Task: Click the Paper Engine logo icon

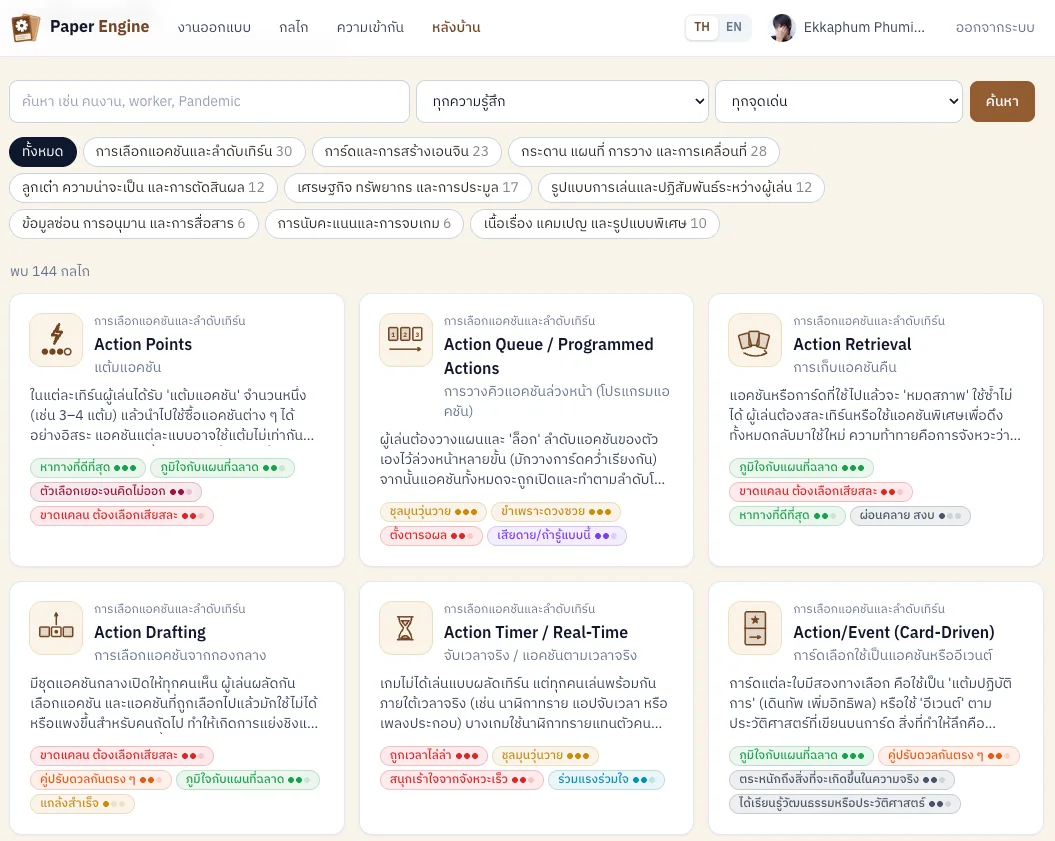Action: pyautogui.click(x=25, y=28)
